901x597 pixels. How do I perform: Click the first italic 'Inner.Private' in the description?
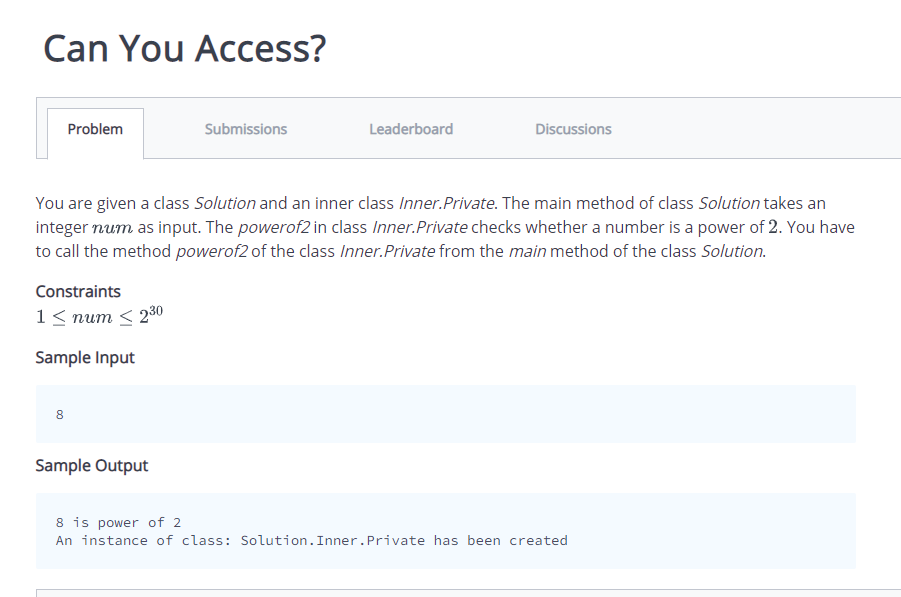click(446, 203)
